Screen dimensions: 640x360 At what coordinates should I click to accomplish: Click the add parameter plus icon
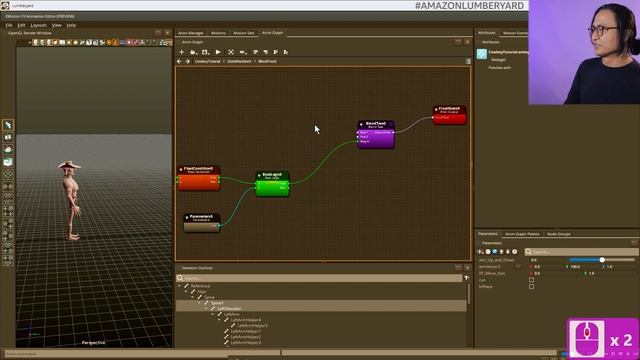coord(480,252)
